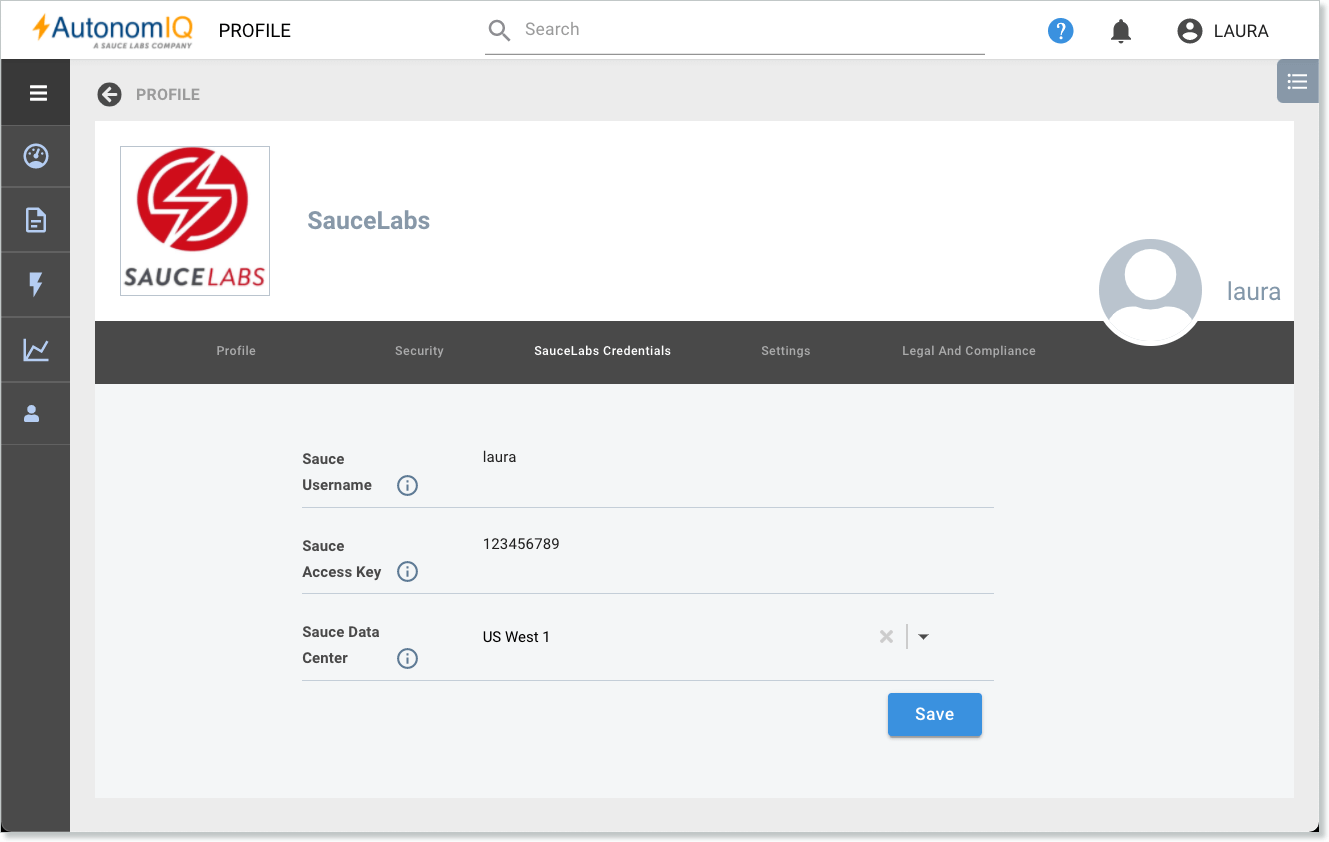Open the line chart icon in the sidebar
Viewport: 1329px width, 842px height.
click(x=36, y=350)
